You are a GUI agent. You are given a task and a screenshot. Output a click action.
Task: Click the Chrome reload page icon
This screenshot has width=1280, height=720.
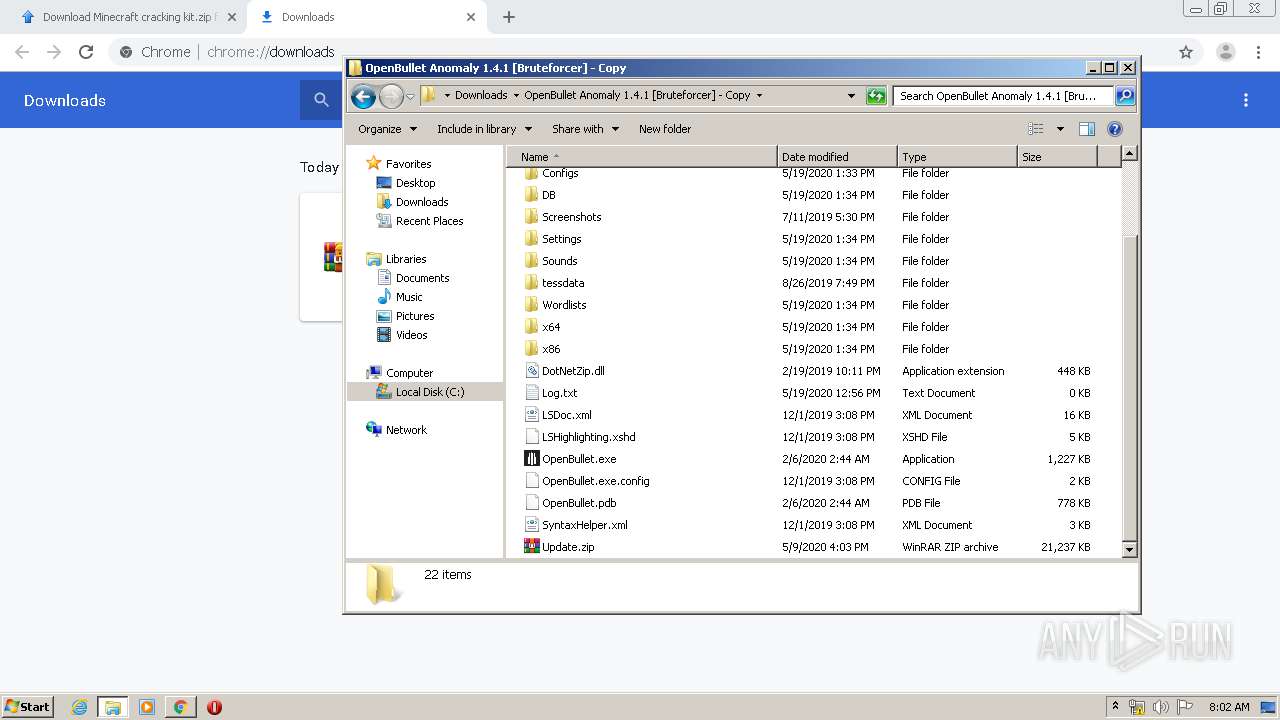click(x=86, y=52)
